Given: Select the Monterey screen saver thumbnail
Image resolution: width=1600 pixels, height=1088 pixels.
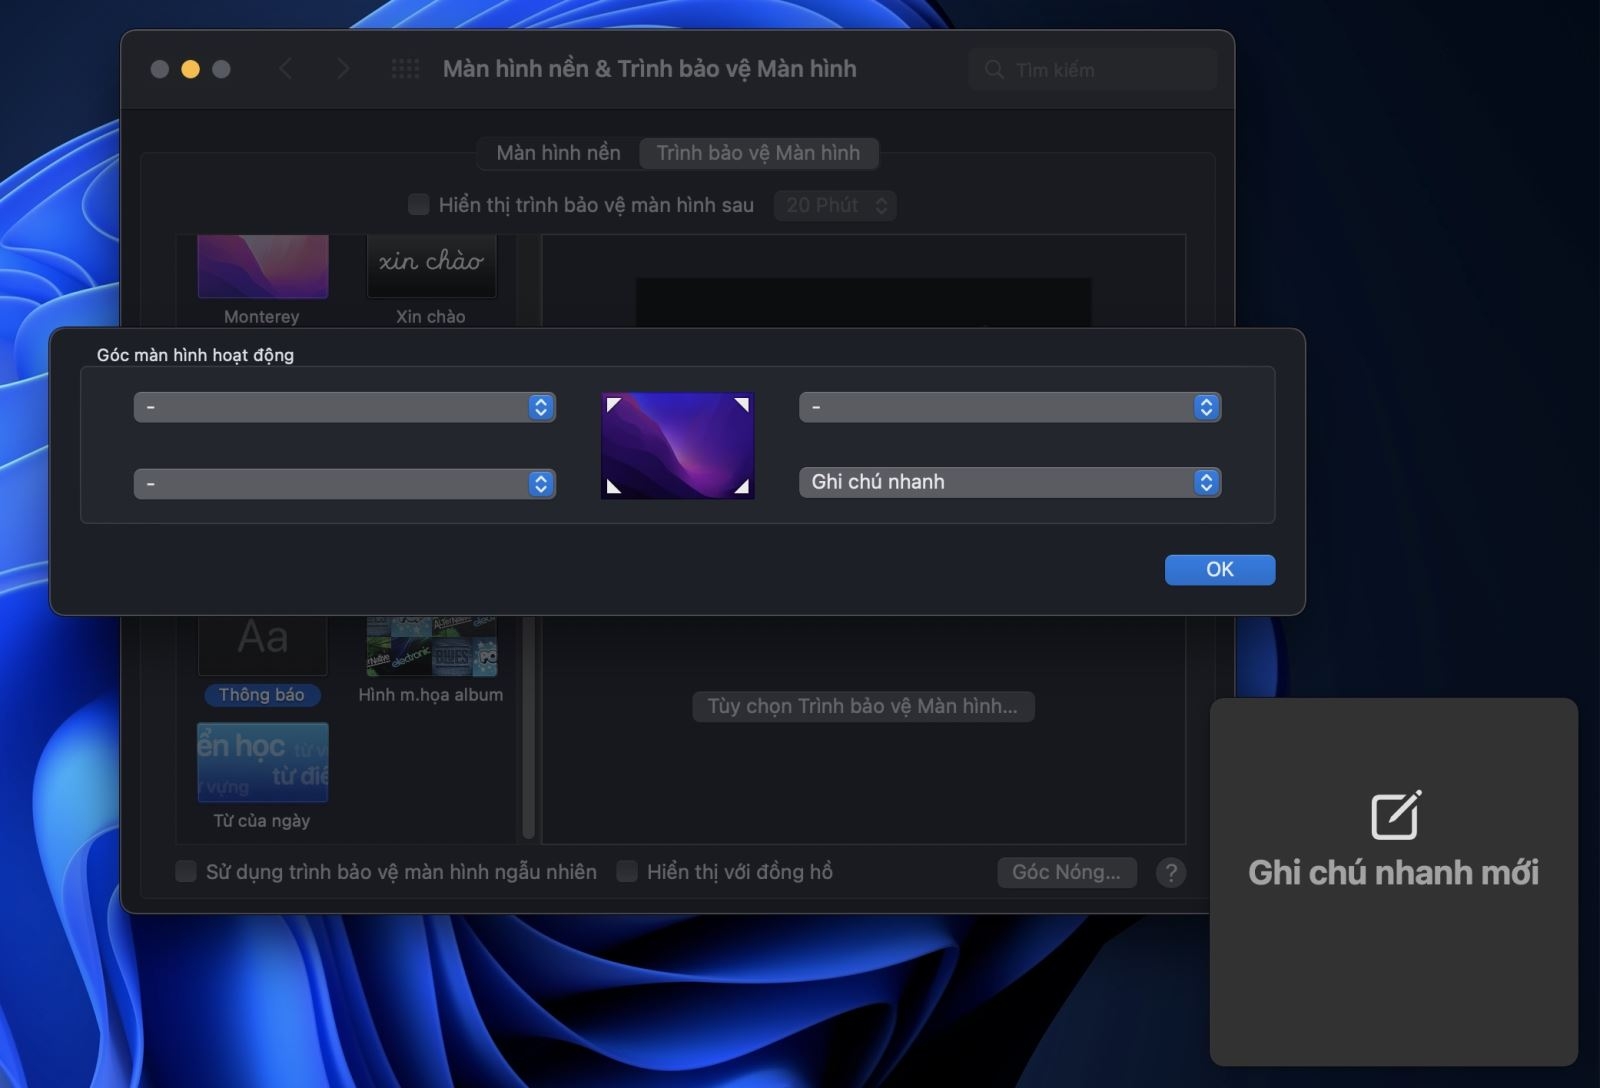Looking at the screenshot, I should [263, 266].
